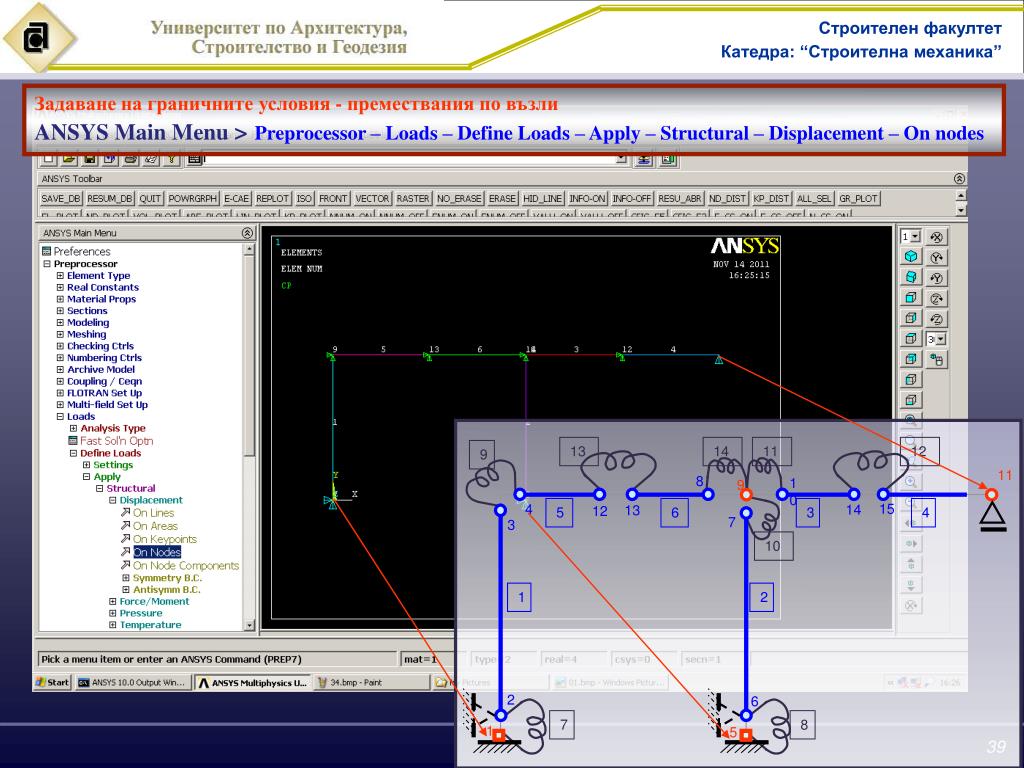The width and height of the screenshot is (1024, 768).
Task: Collapse the Define Loads node
Action: point(73,453)
